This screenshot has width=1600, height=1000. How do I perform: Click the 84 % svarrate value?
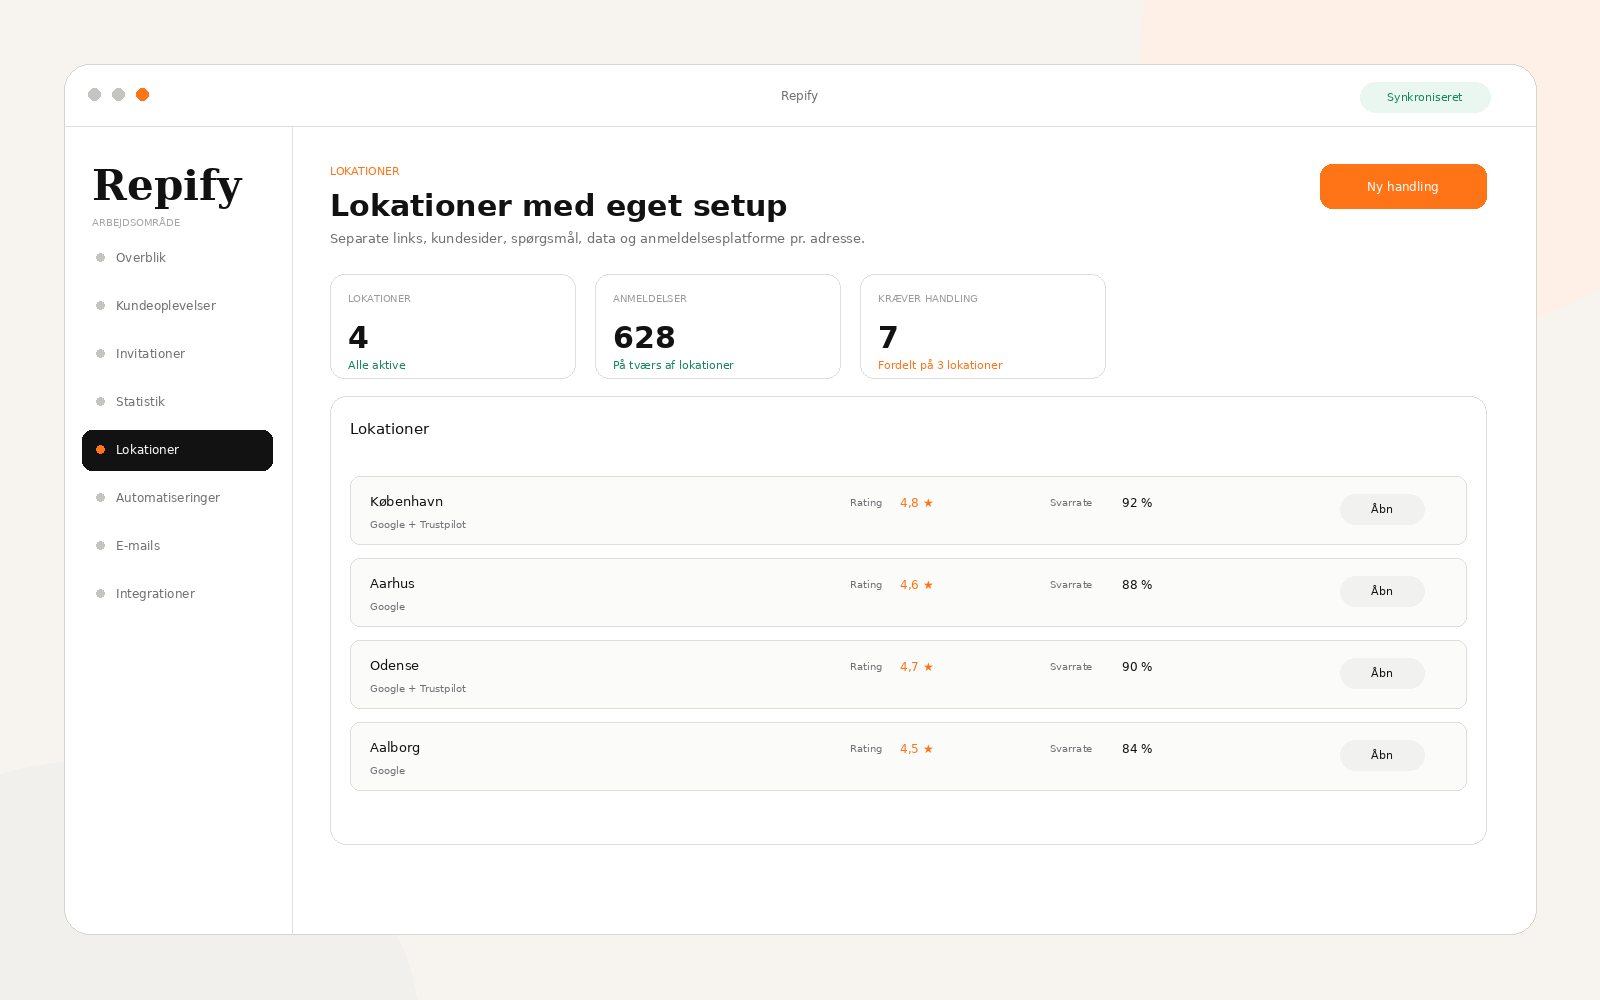click(1137, 749)
